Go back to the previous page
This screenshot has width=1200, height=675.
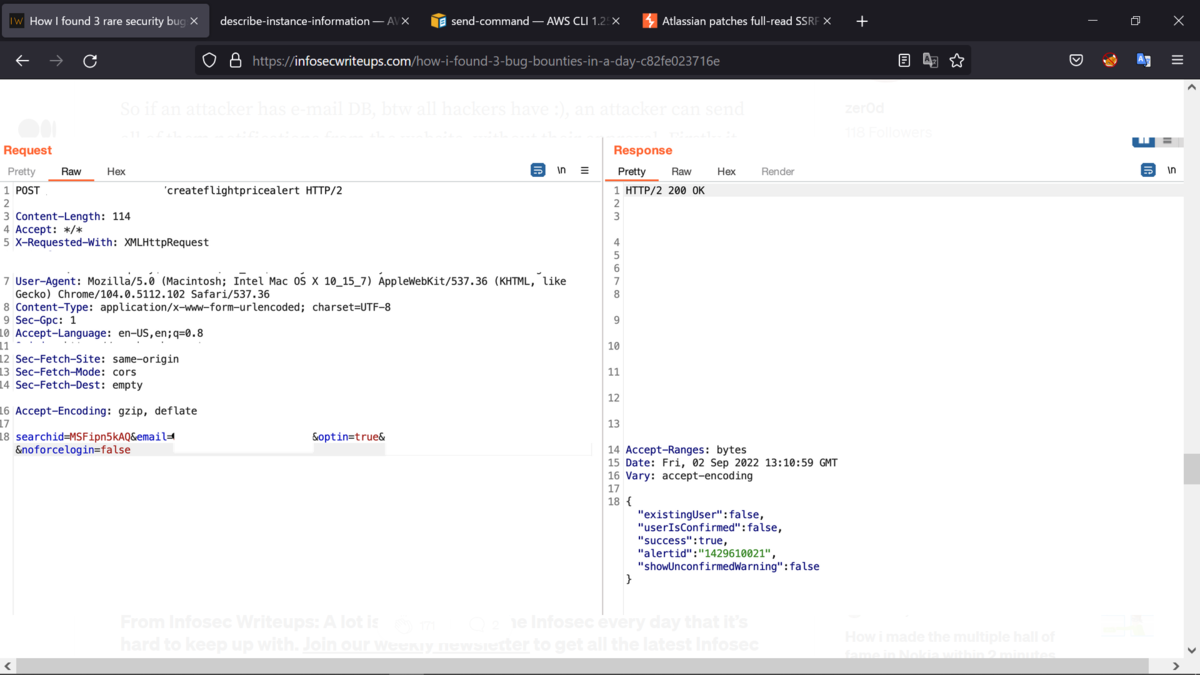[22, 60]
